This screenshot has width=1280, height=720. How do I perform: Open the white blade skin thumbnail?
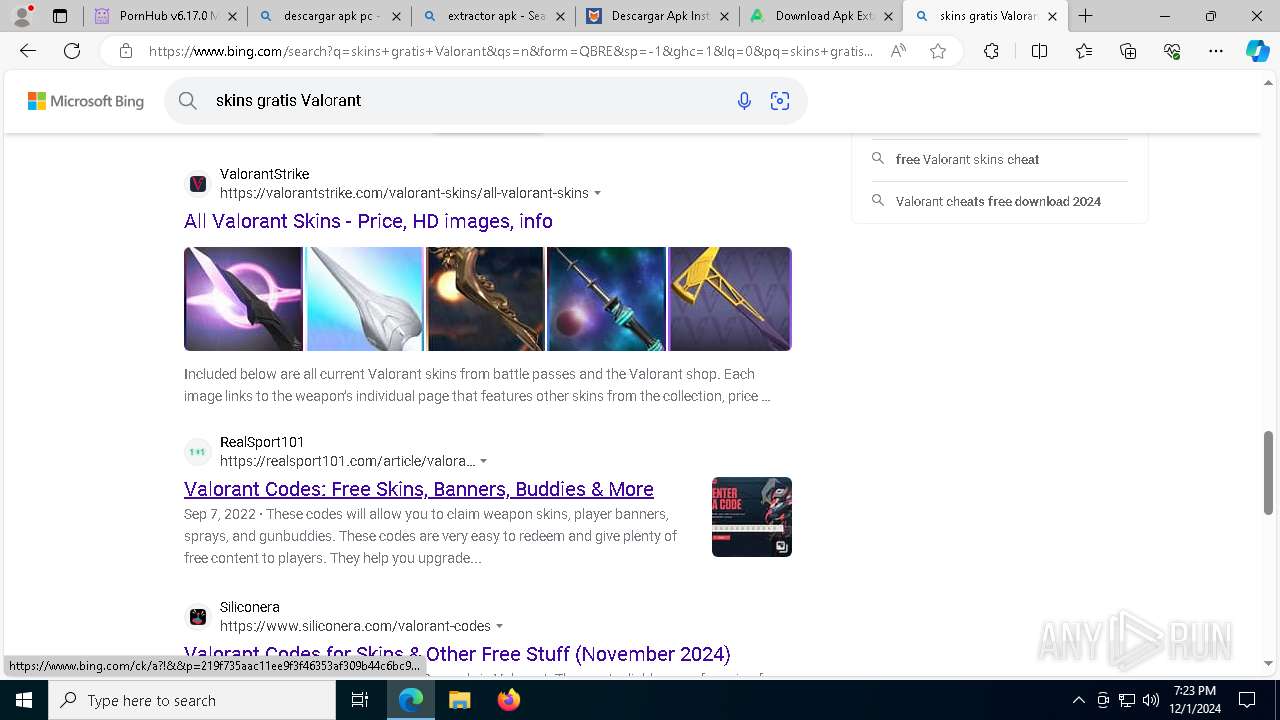(365, 299)
